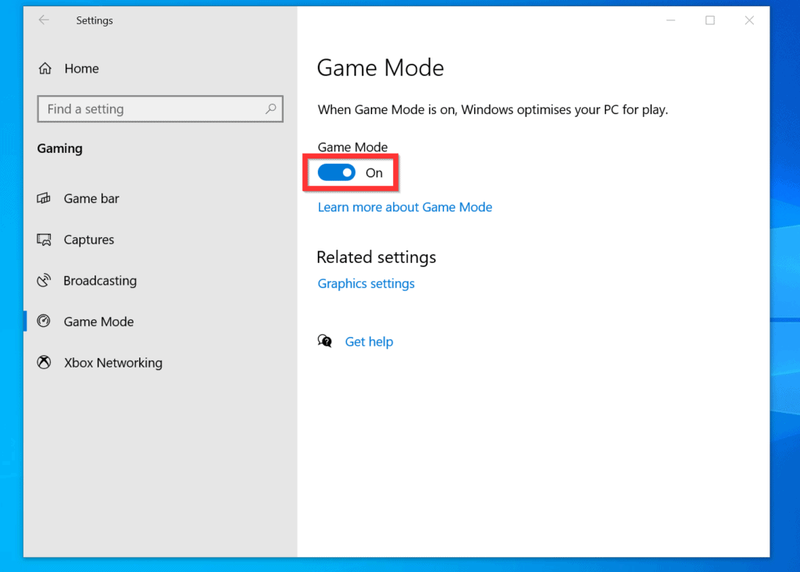
Task: Click the Game bar icon
Action: pos(44,198)
